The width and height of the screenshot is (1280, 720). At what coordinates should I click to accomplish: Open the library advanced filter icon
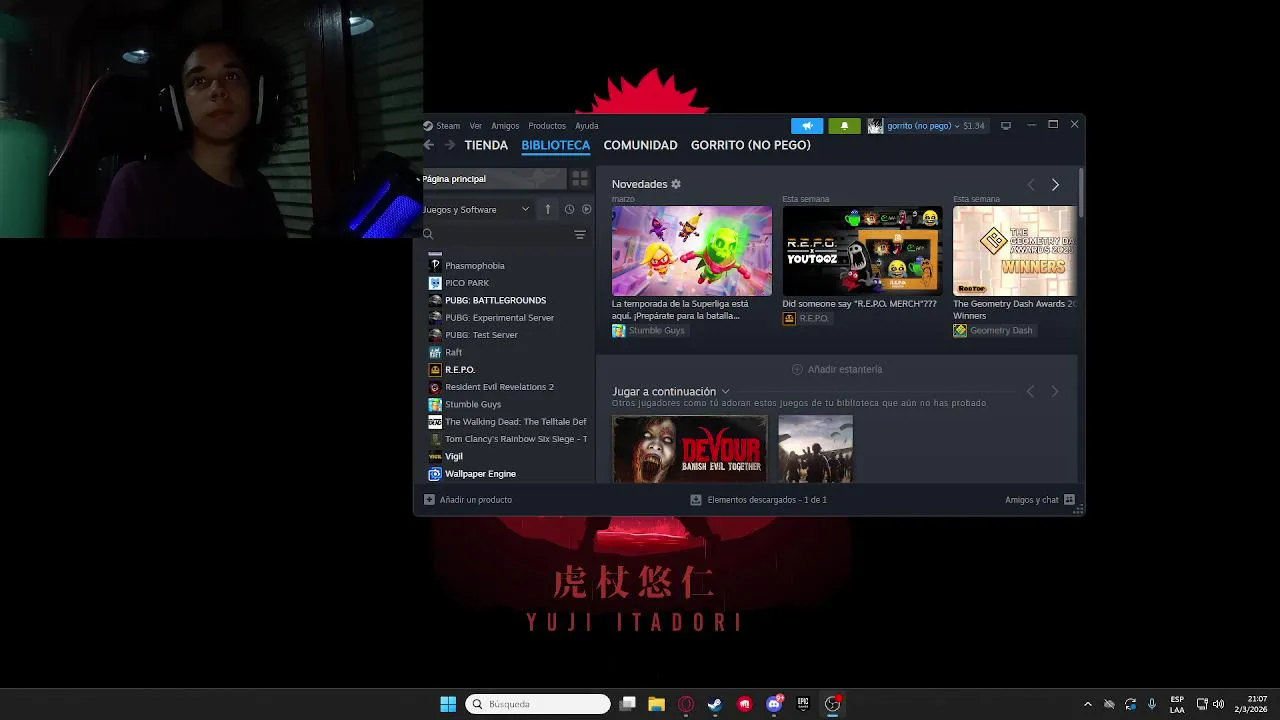click(x=580, y=234)
